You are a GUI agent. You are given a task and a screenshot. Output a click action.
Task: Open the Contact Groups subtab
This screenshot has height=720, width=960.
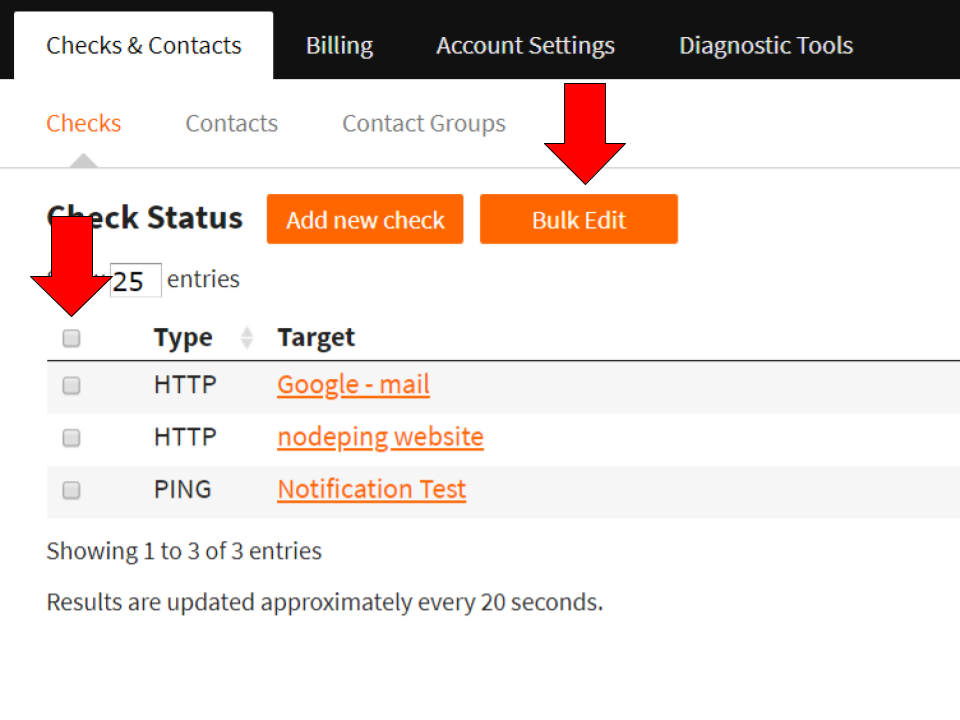coord(423,123)
